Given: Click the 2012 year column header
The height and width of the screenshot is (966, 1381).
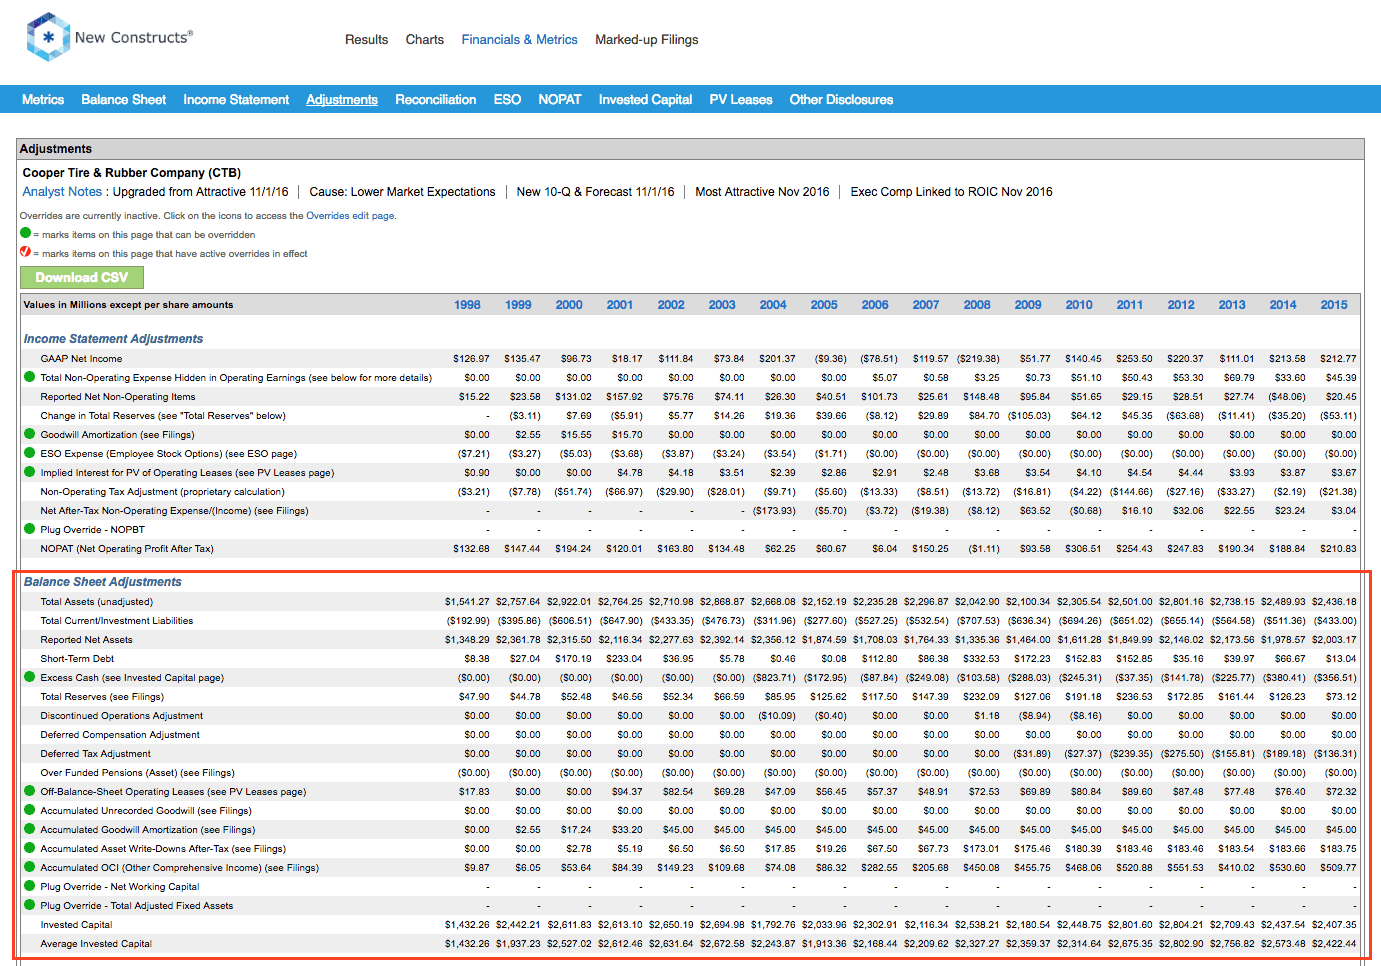Looking at the screenshot, I should [1181, 305].
